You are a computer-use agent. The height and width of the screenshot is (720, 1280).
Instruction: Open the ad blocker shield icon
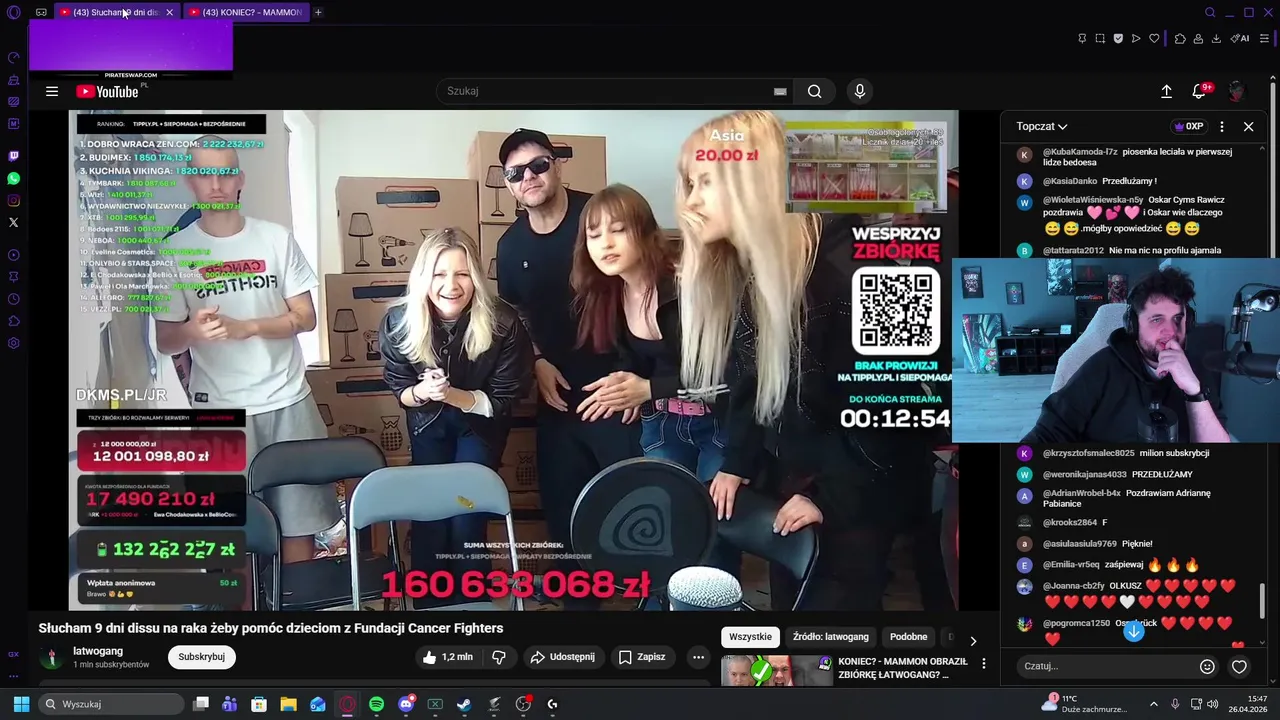point(1118,39)
